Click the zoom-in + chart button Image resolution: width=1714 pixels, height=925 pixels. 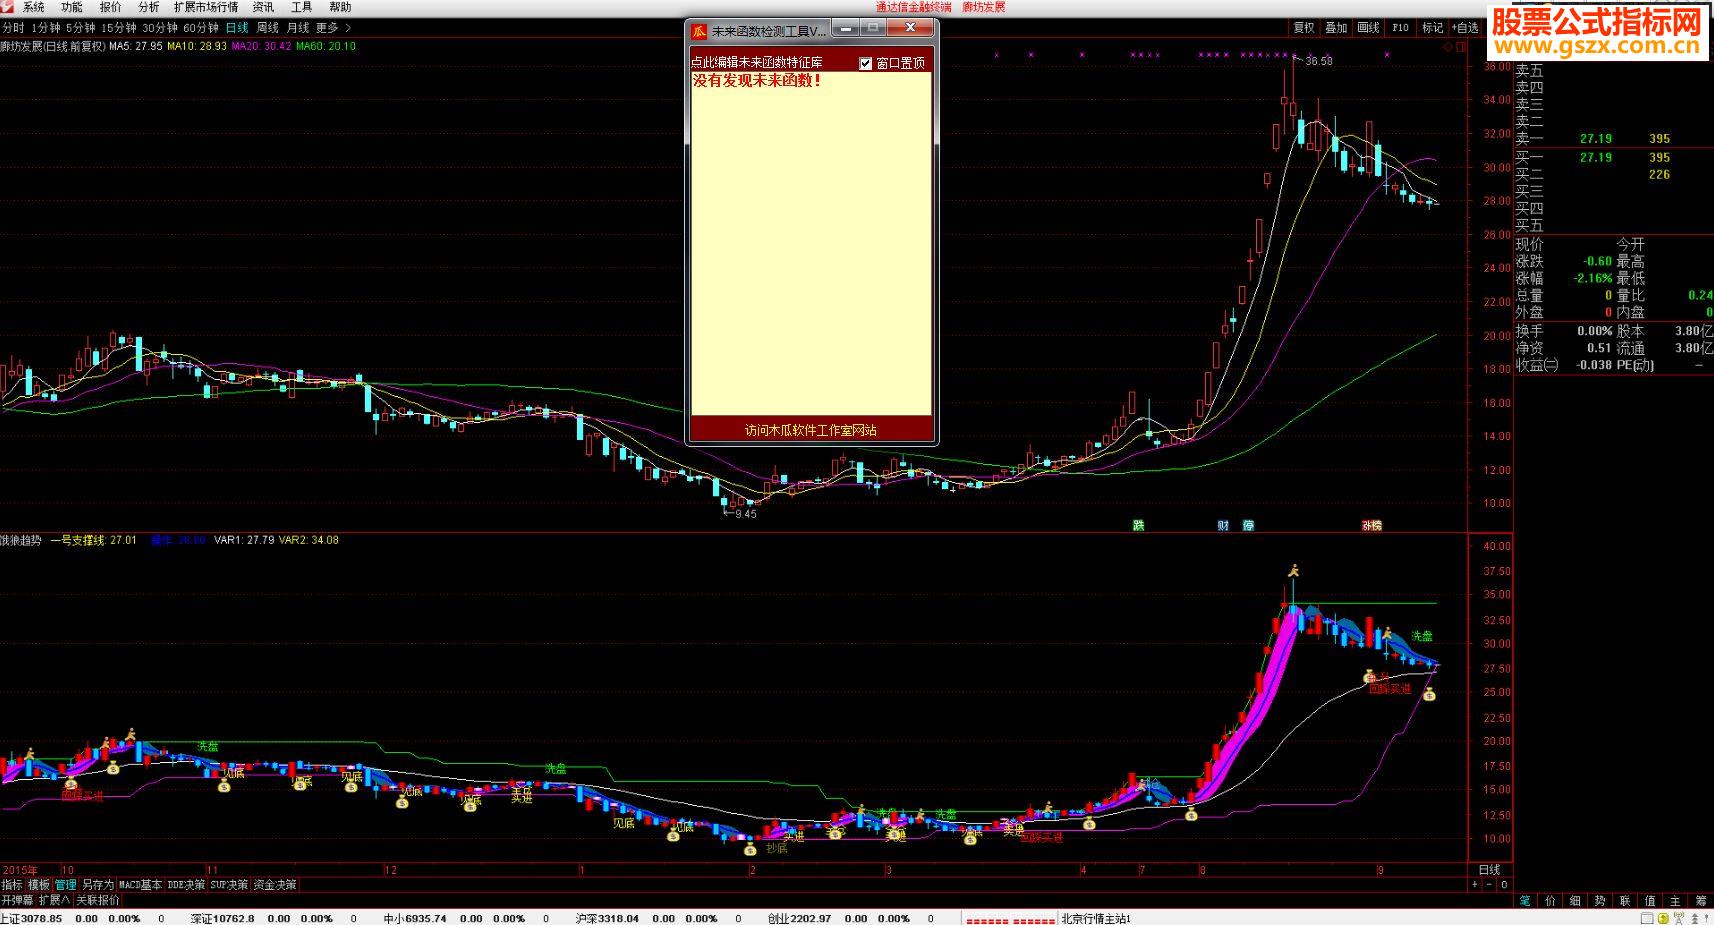click(1475, 885)
